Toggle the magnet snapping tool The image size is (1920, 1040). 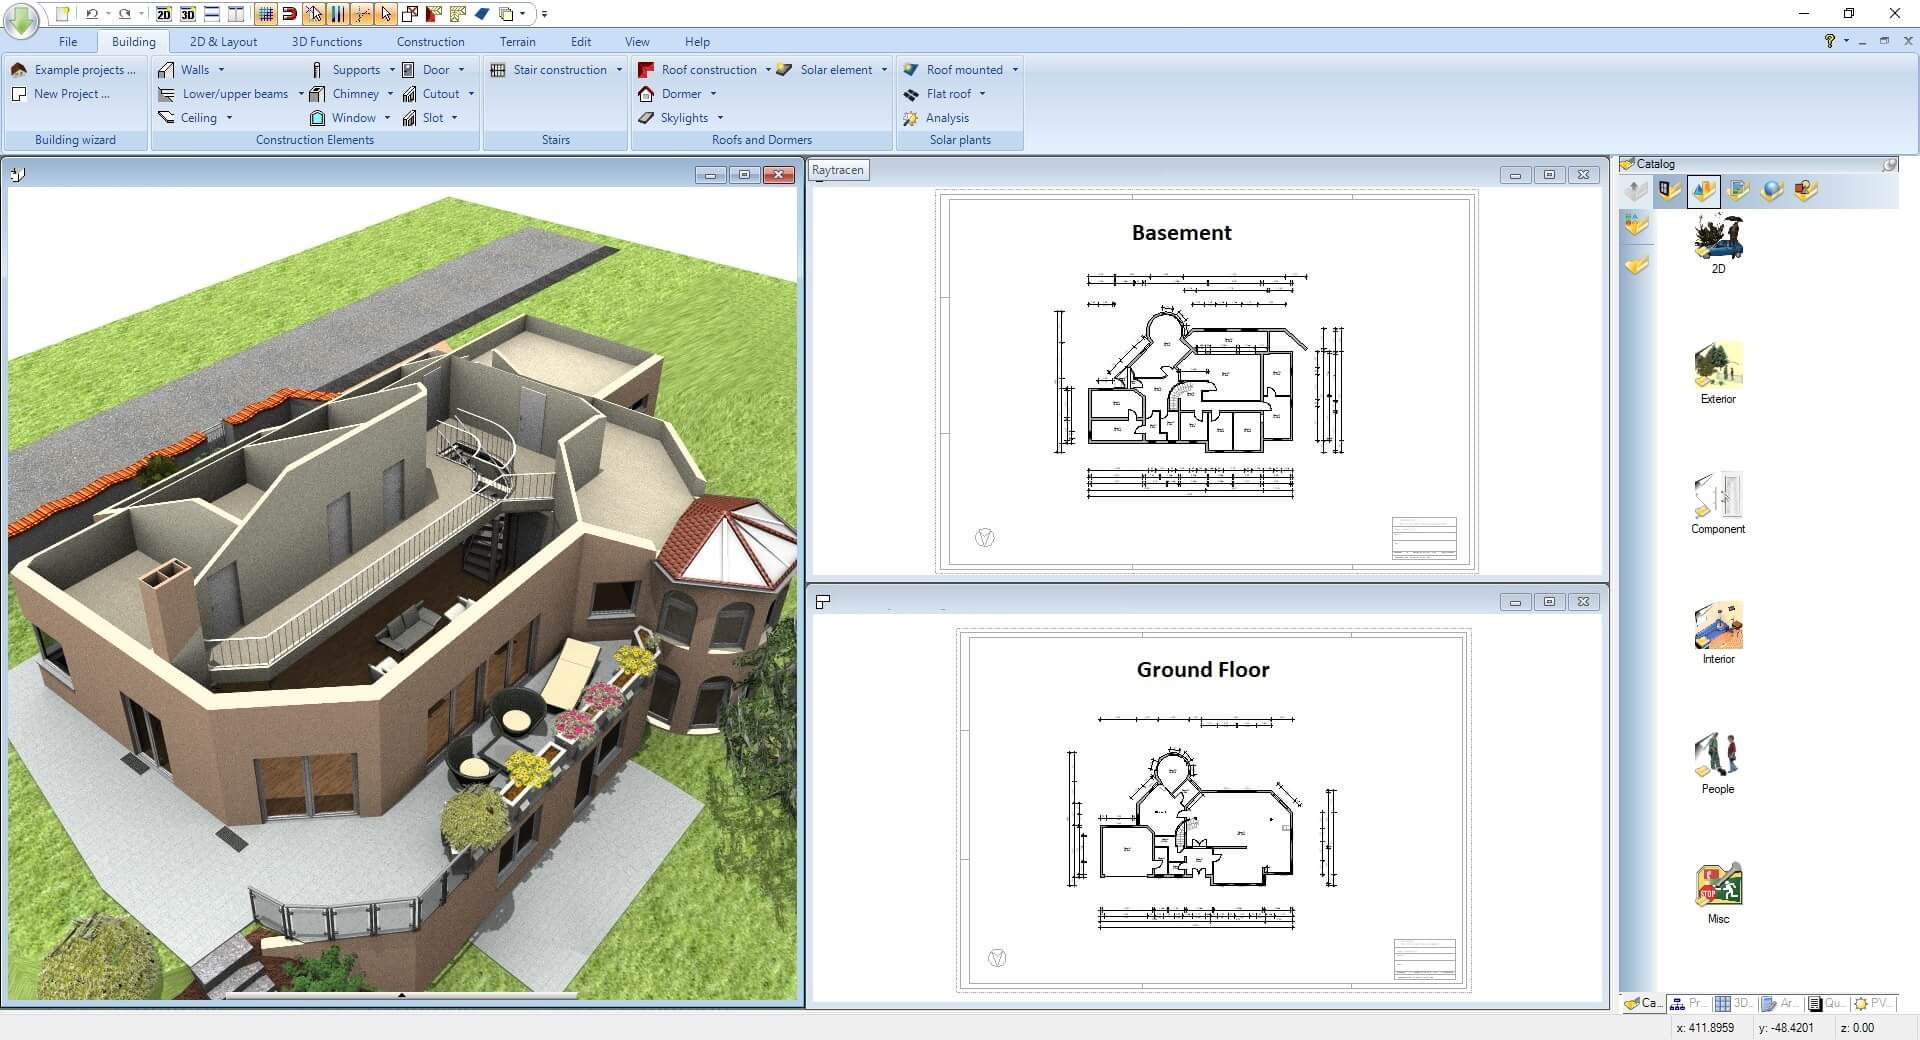click(x=288, y=14)
